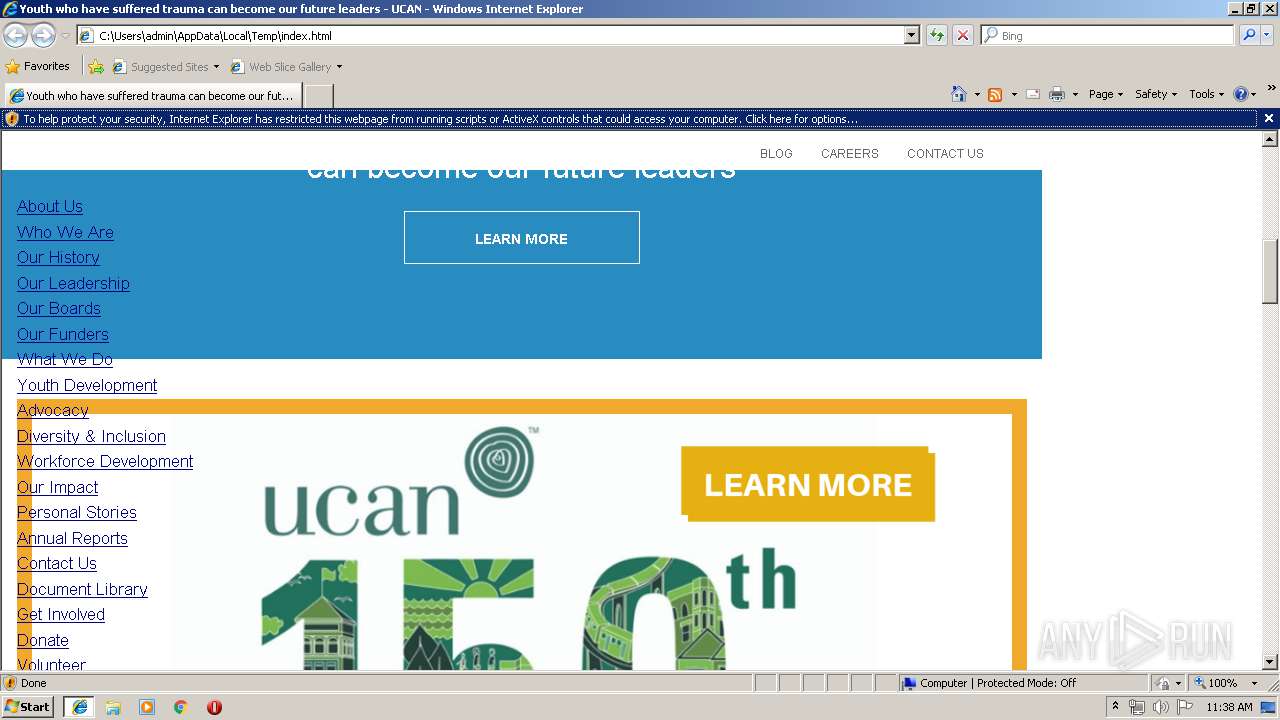Select the Youth who have suffered tab
1280x720 pixels.
coord(152,96)
